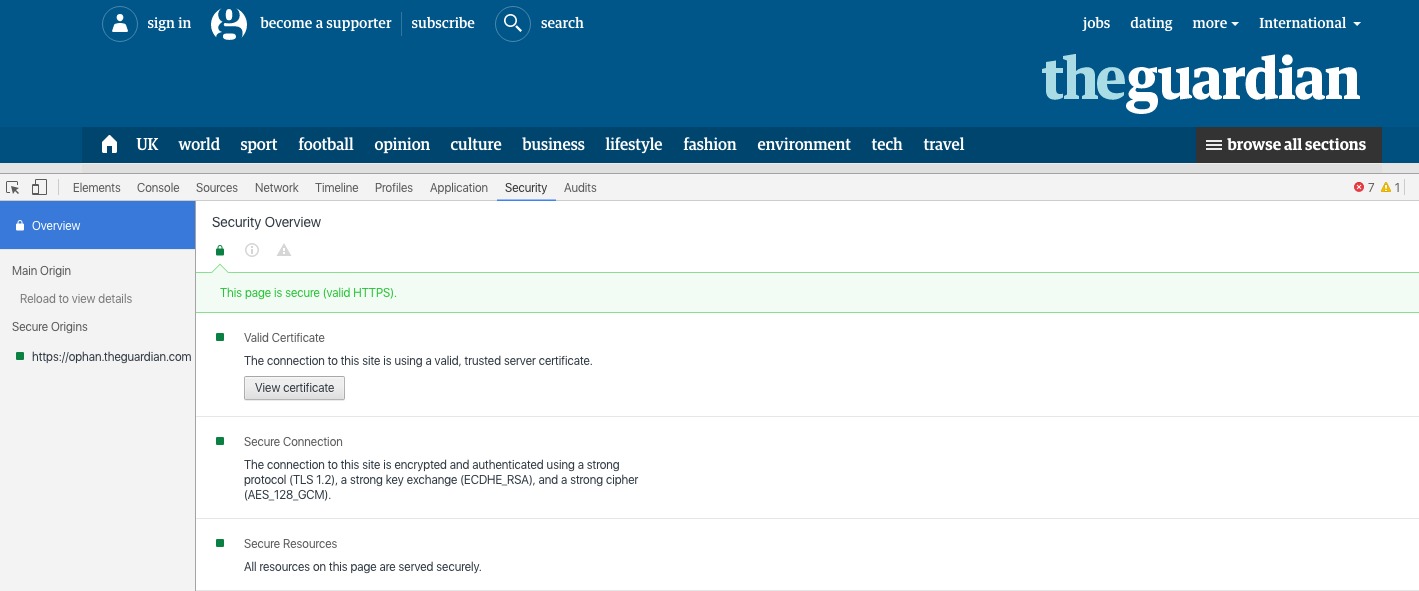1419x591 pixels.
Task: Select the Security tab
Action: pos(526,188)
